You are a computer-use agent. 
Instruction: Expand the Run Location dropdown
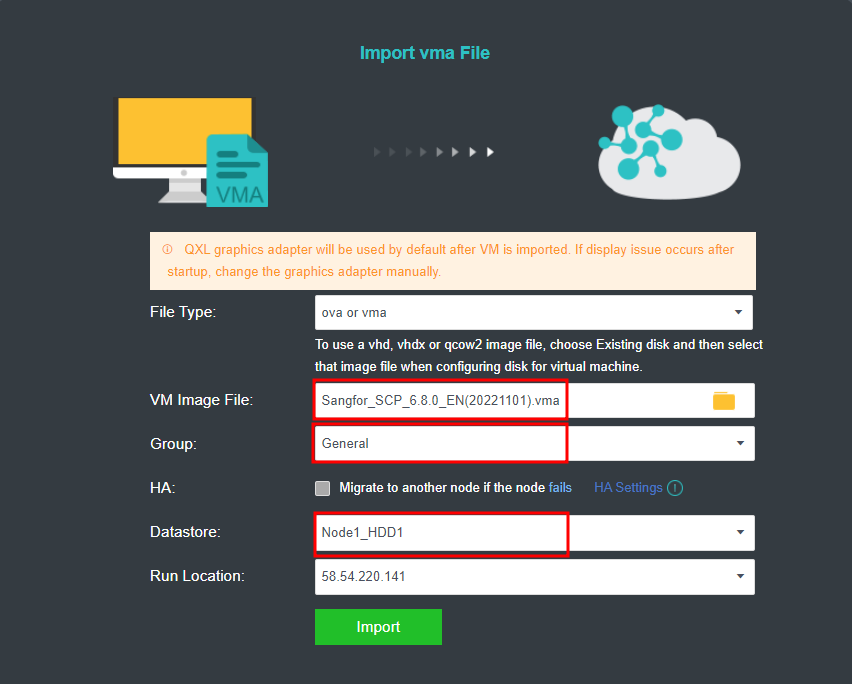pos(535,576)
